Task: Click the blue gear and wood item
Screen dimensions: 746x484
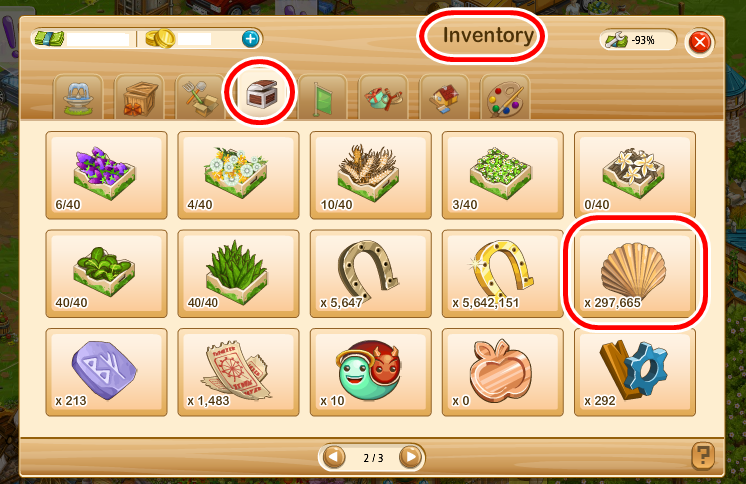Action: (x=635, y=372)
